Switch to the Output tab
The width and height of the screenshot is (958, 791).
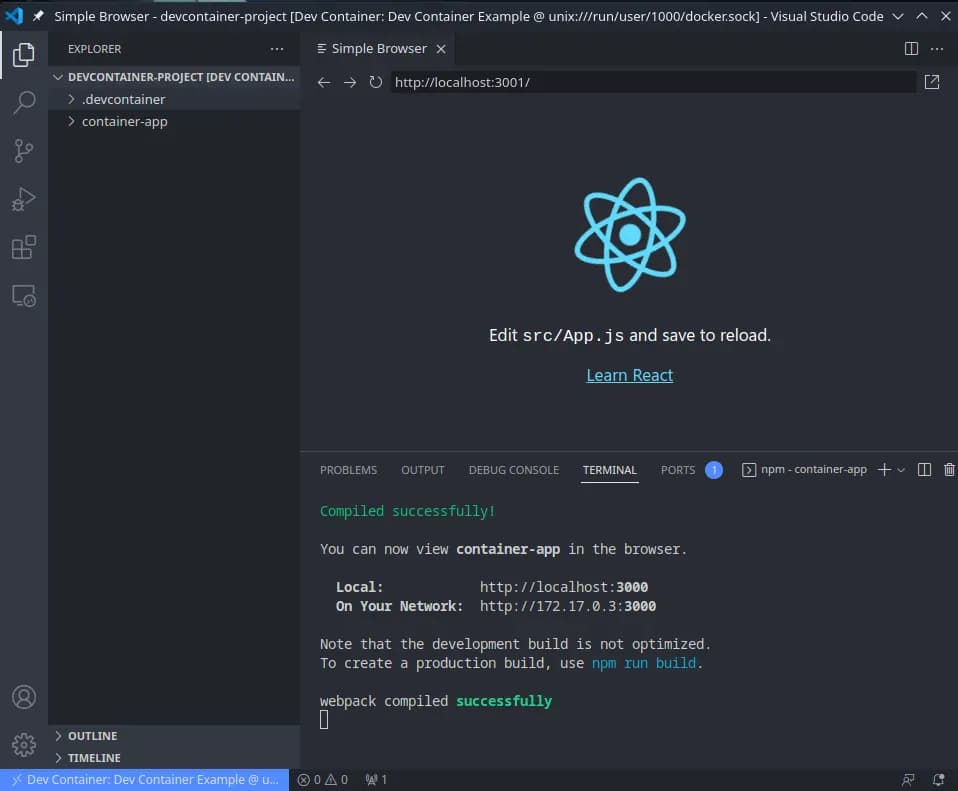coord(423,470)
